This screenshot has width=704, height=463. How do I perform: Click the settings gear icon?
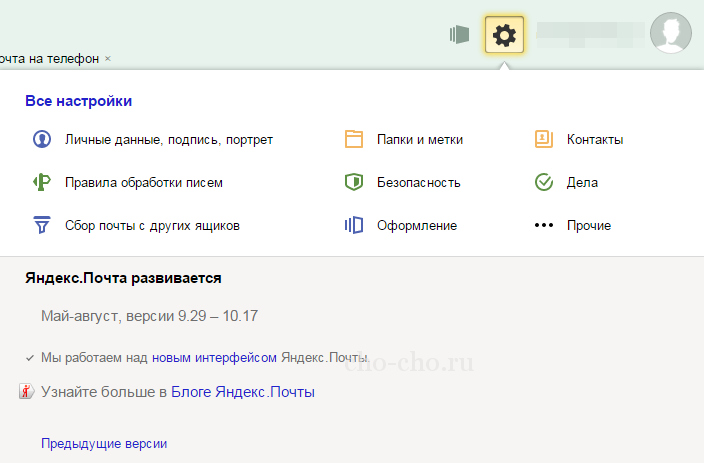pos(505,35)
